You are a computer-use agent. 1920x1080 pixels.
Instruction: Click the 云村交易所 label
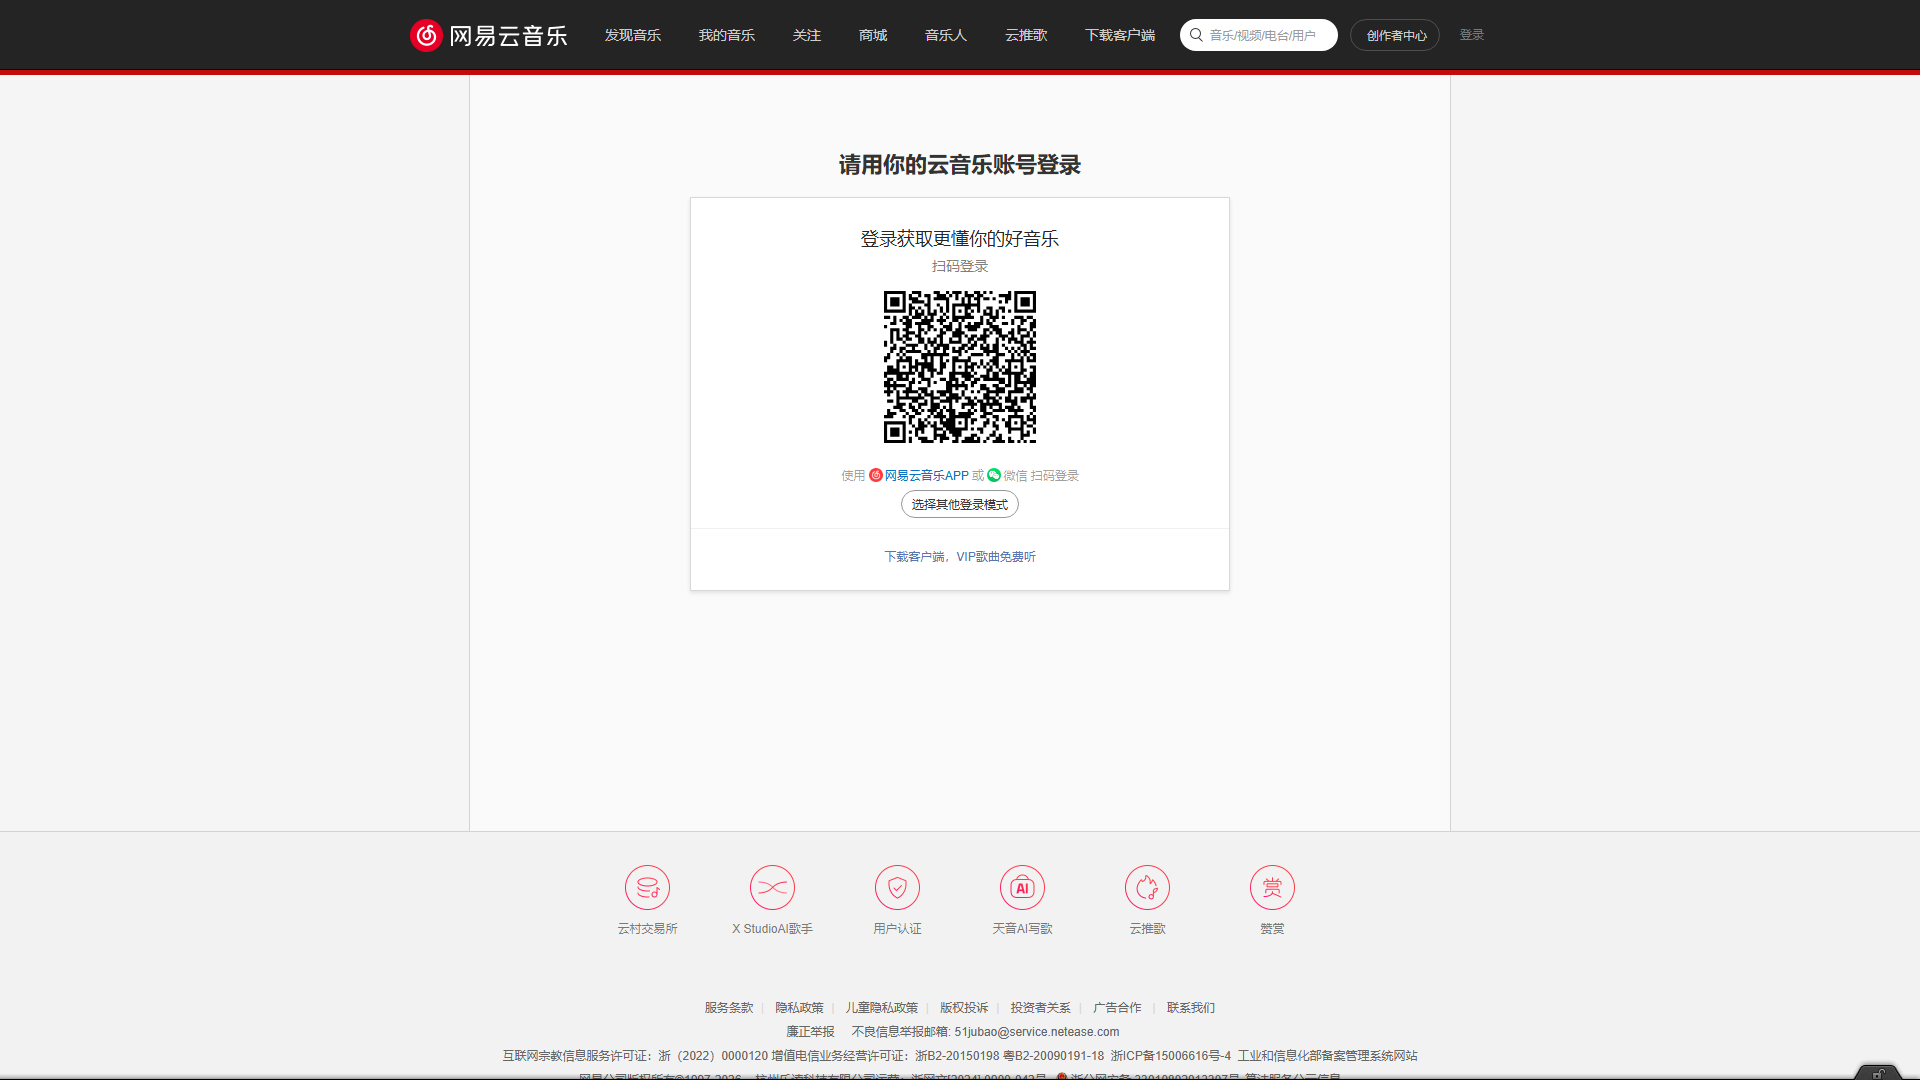pyautogui.click(x=647, y=929)
